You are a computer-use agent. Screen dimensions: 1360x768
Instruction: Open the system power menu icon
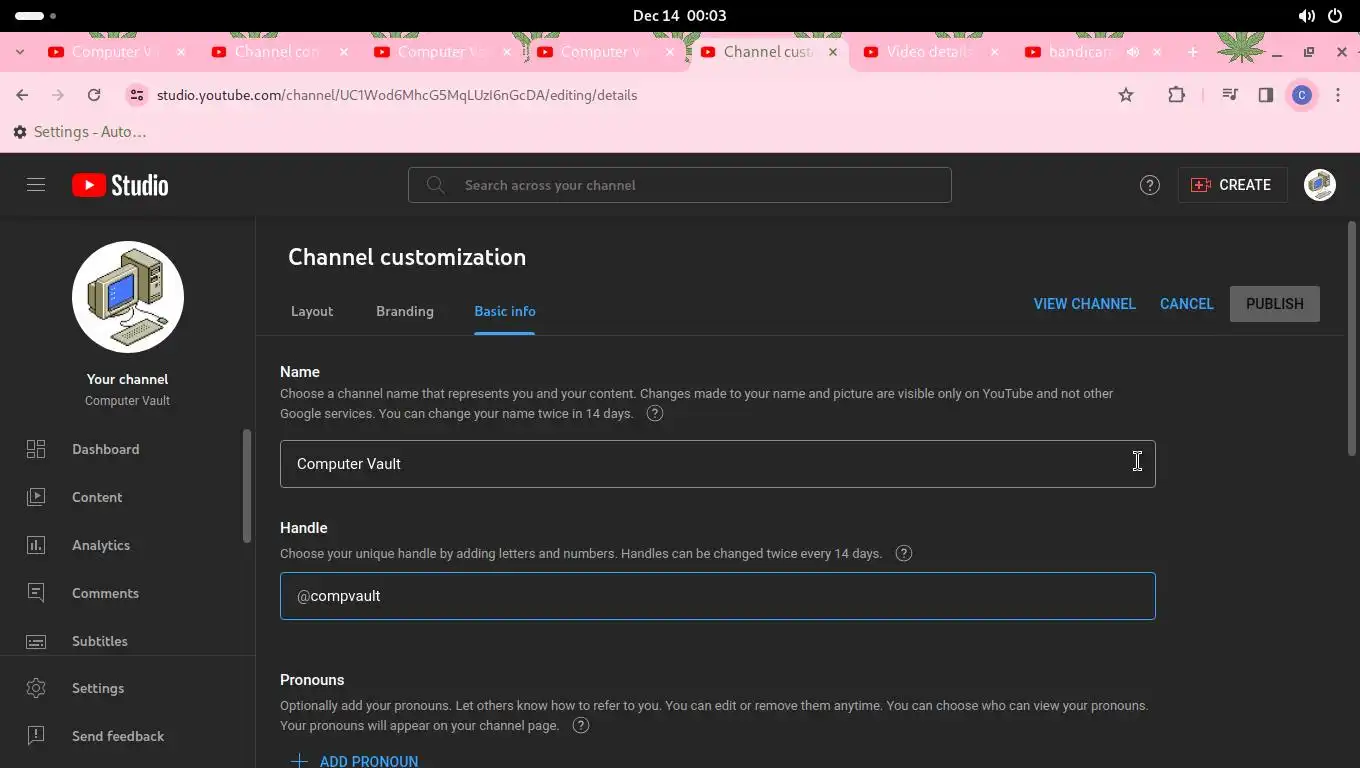pyautogui.click(x=1335, y=16)
